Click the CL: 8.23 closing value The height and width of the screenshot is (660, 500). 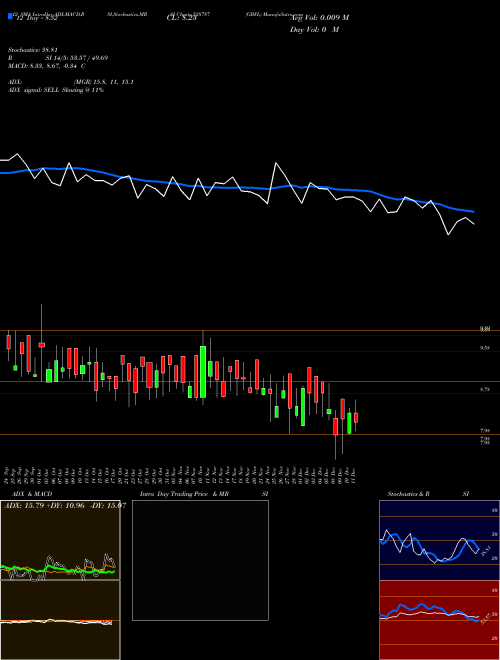click(181, 18)
